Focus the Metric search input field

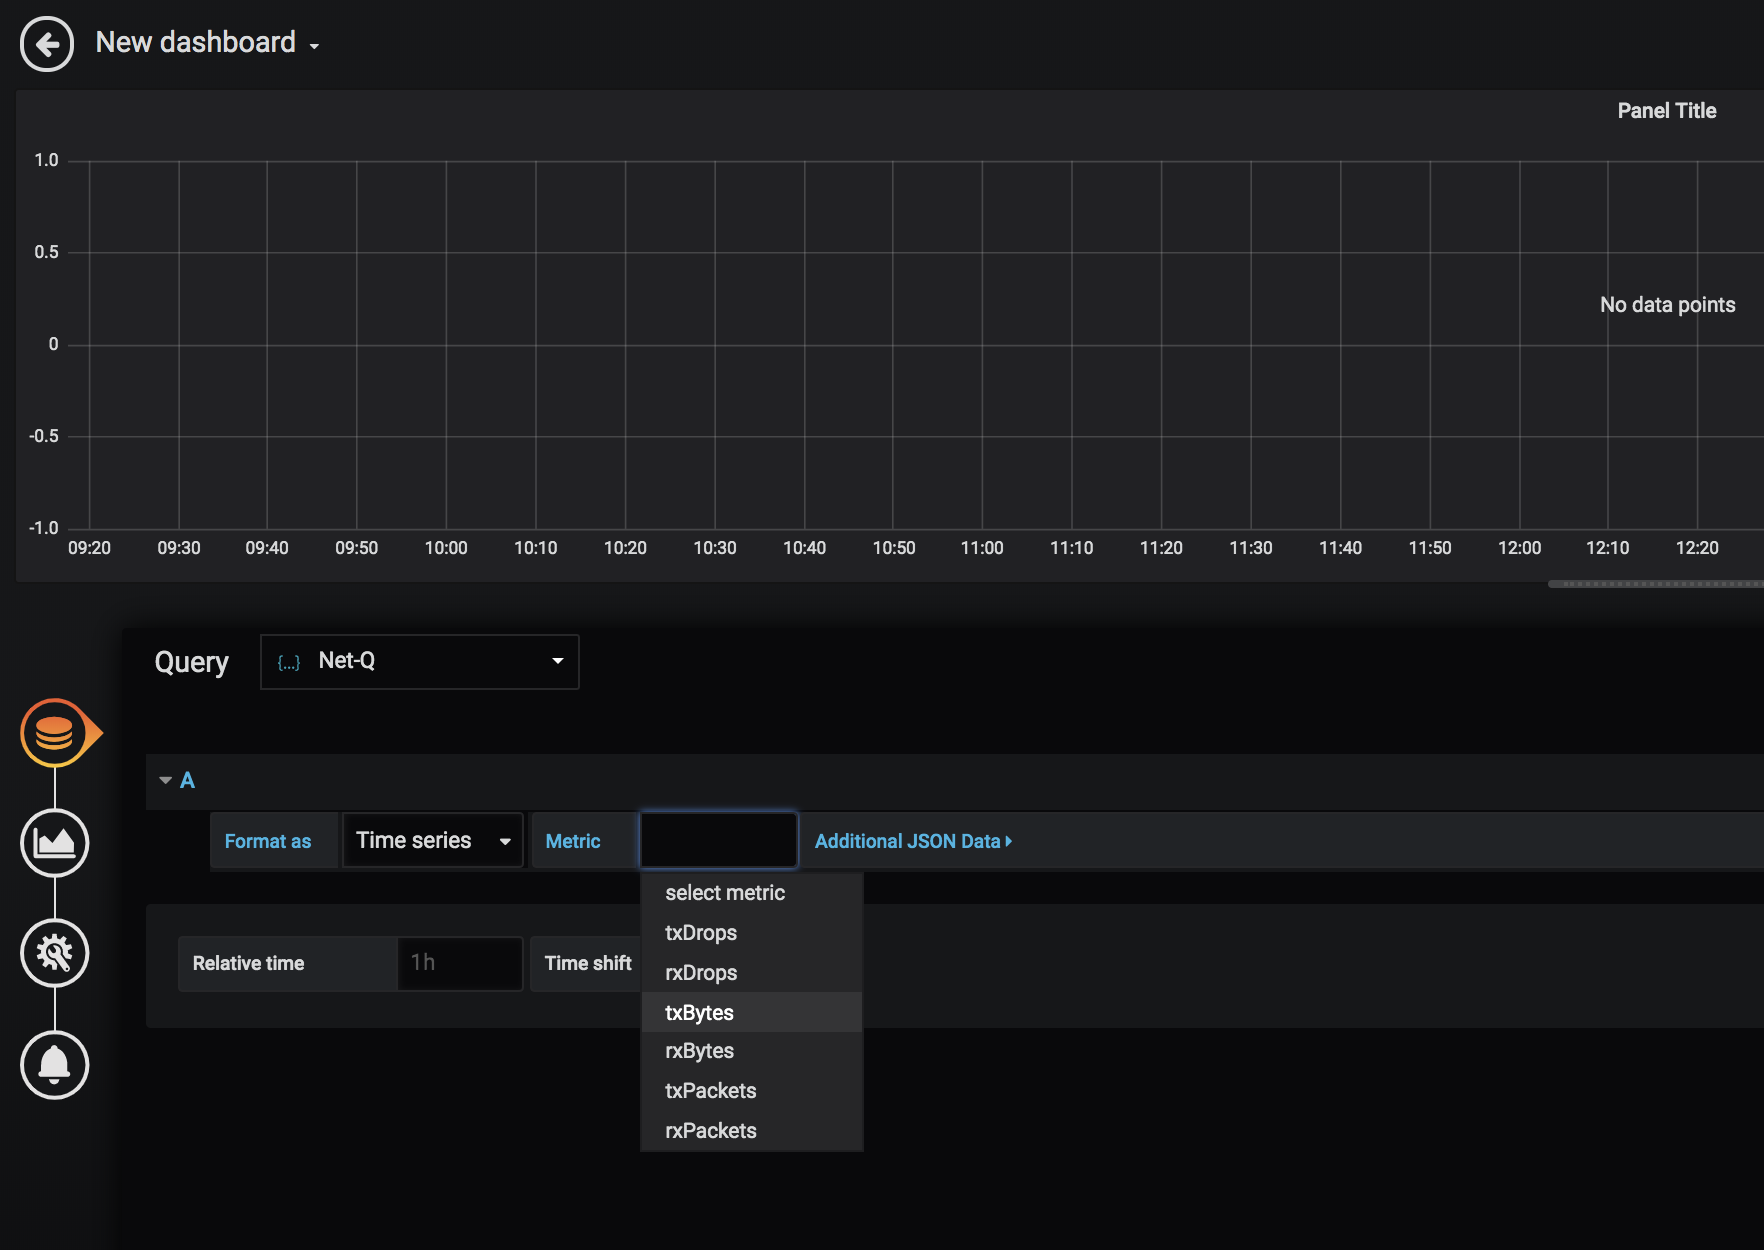[718, 841]
